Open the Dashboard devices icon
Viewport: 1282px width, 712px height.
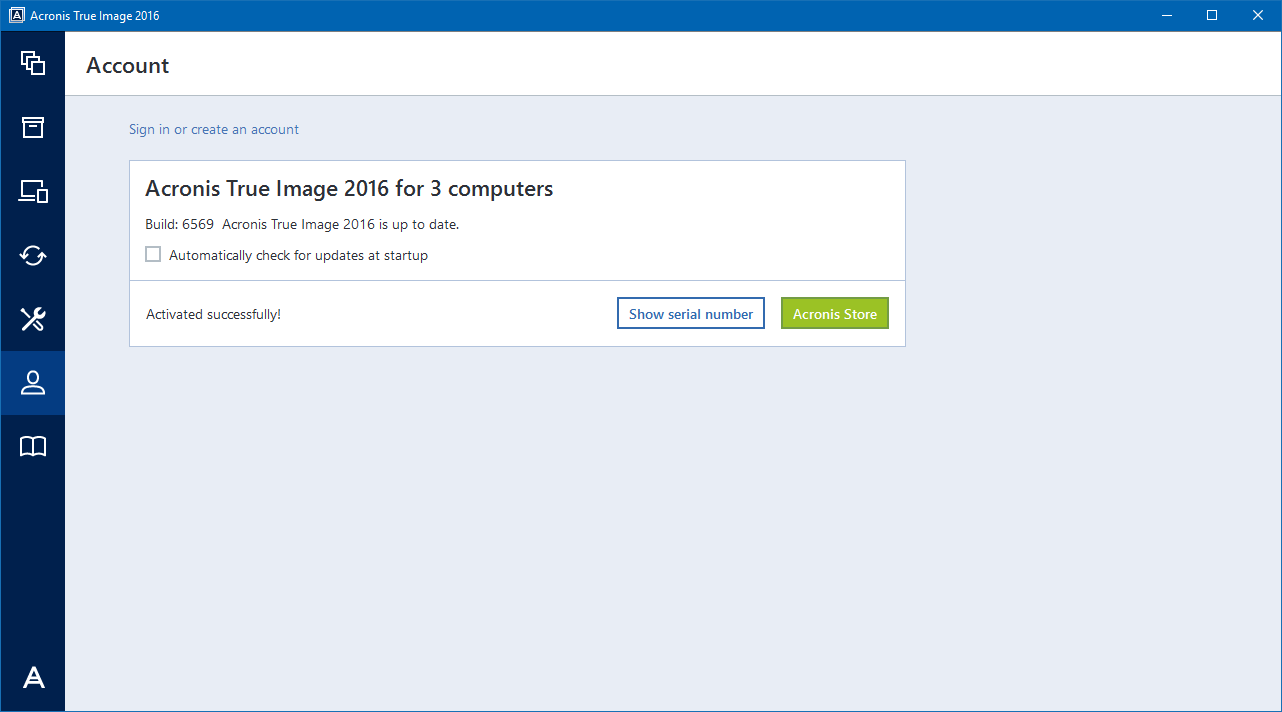point(33,191)
